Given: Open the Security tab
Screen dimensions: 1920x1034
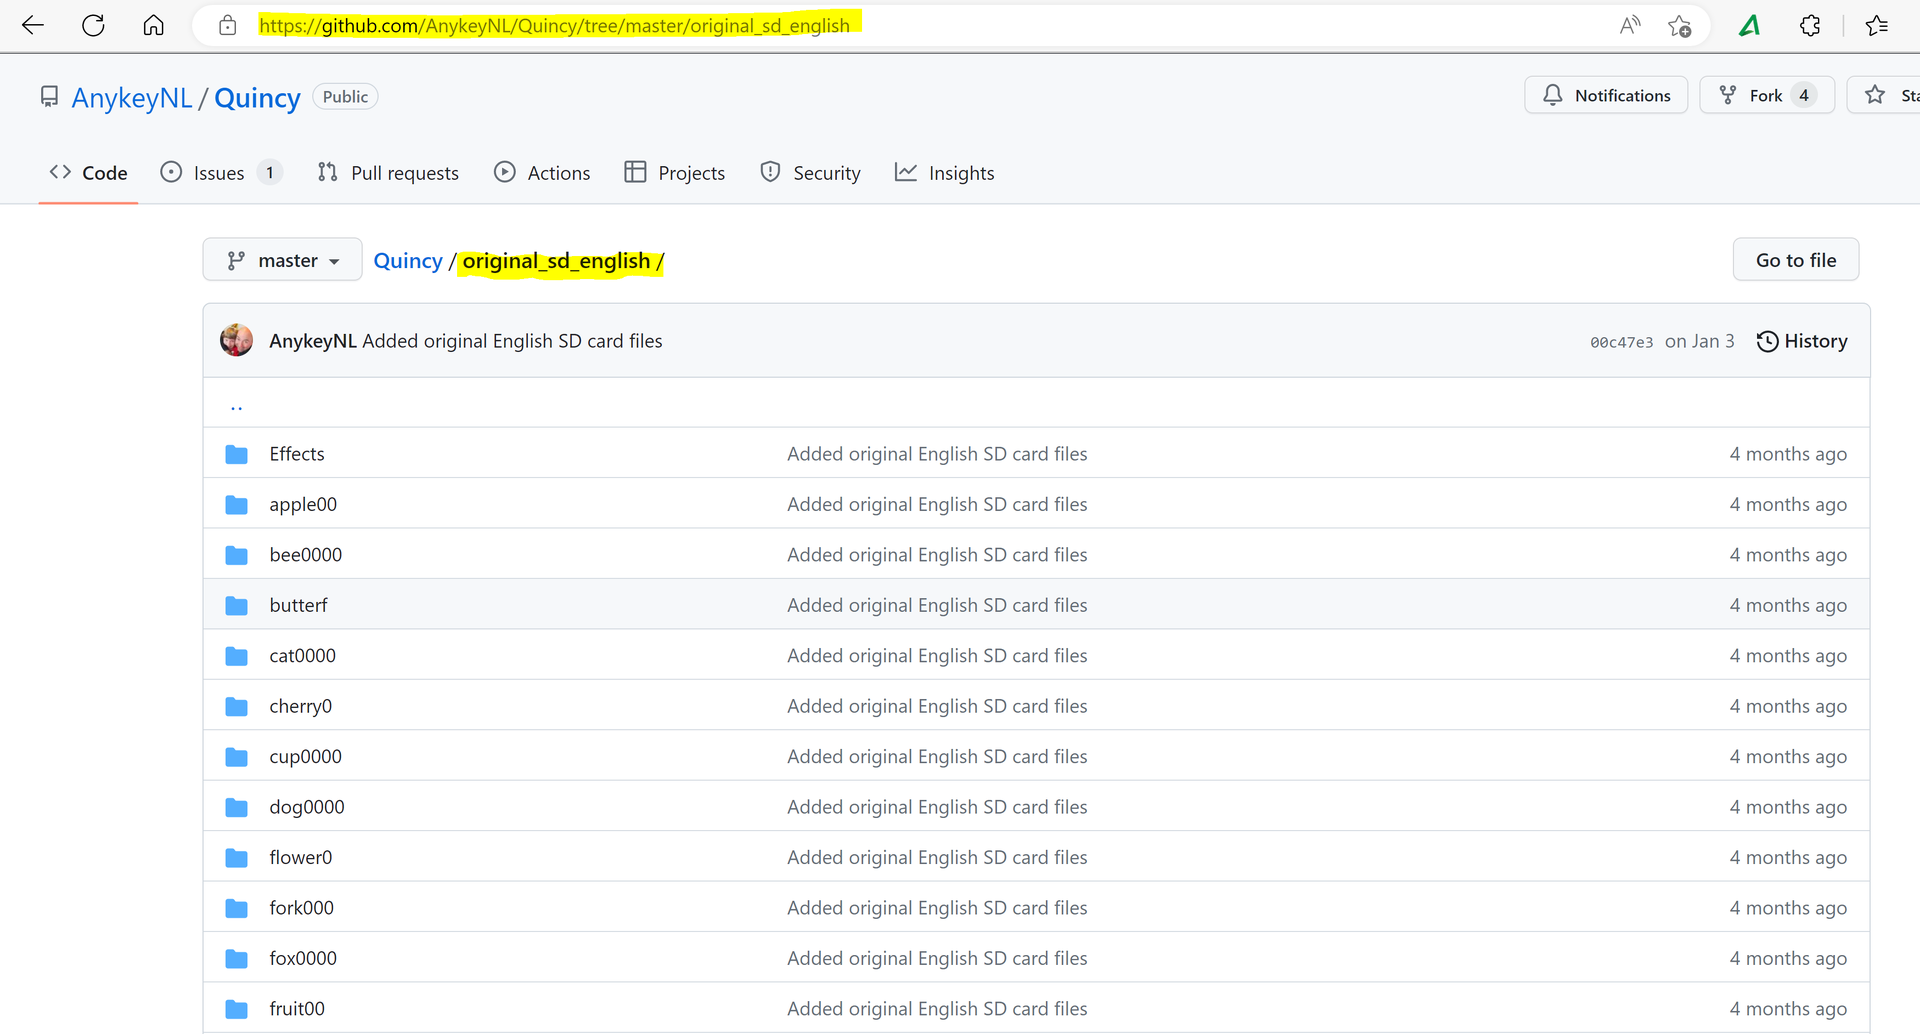Looking at the screenshot, I should (810, 173).
